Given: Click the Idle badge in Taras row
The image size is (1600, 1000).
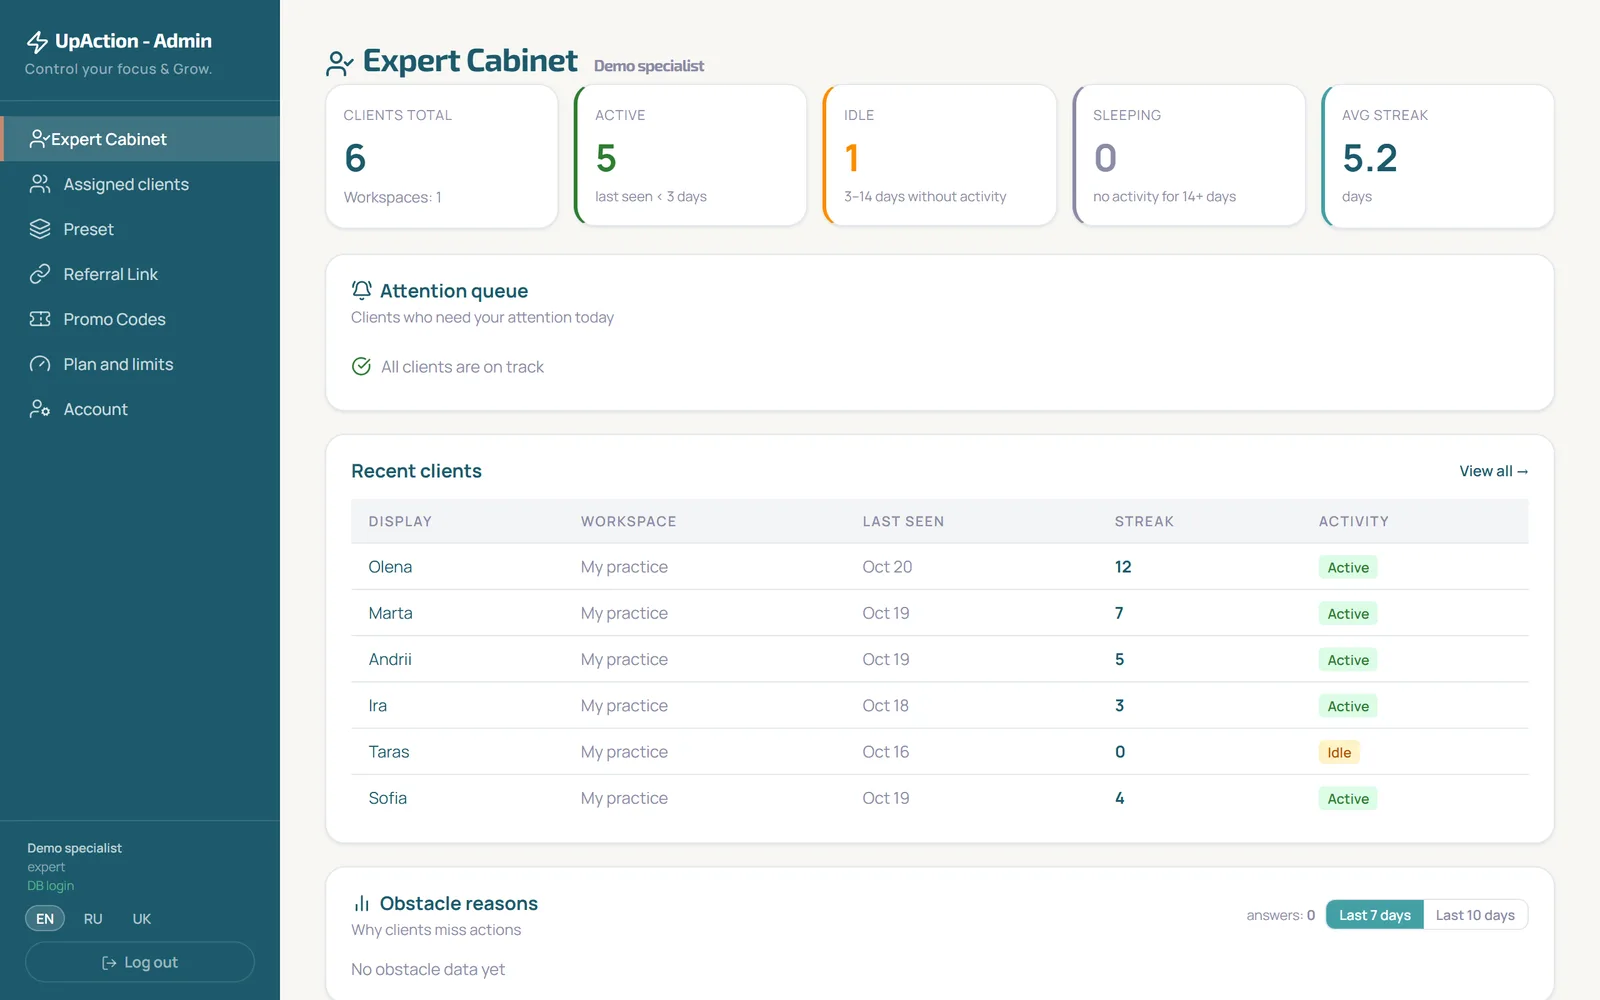Looking at the screenshot, I should [x=1339, y=752].
